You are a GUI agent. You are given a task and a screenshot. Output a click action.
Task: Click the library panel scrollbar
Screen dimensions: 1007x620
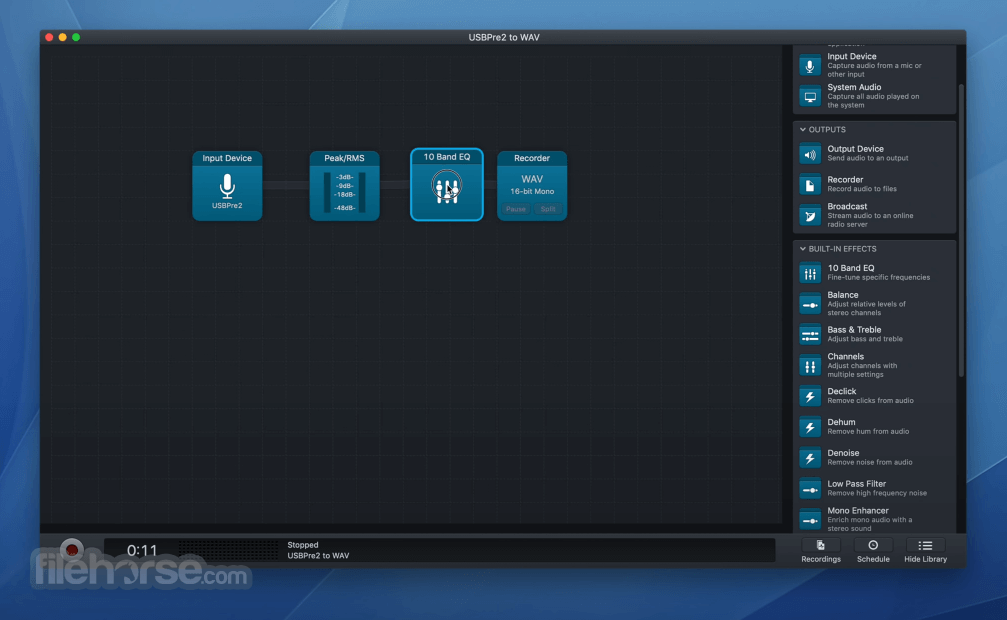(x=961, y=230)
